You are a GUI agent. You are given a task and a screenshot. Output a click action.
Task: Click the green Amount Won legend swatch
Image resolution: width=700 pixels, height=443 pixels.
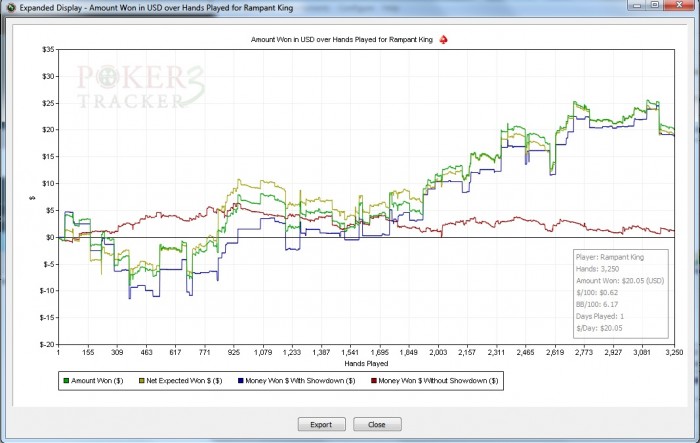click(x=66, y=381)
